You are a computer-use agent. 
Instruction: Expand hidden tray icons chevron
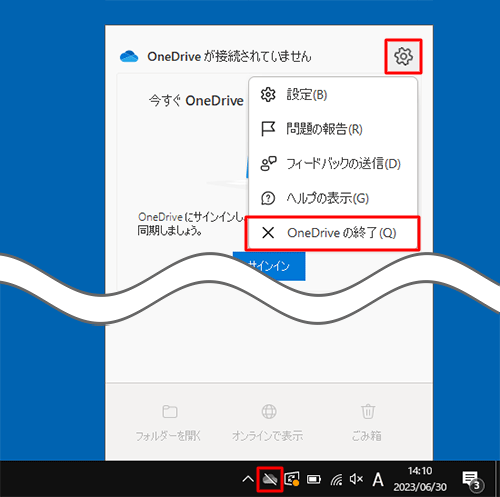[248, 479]
